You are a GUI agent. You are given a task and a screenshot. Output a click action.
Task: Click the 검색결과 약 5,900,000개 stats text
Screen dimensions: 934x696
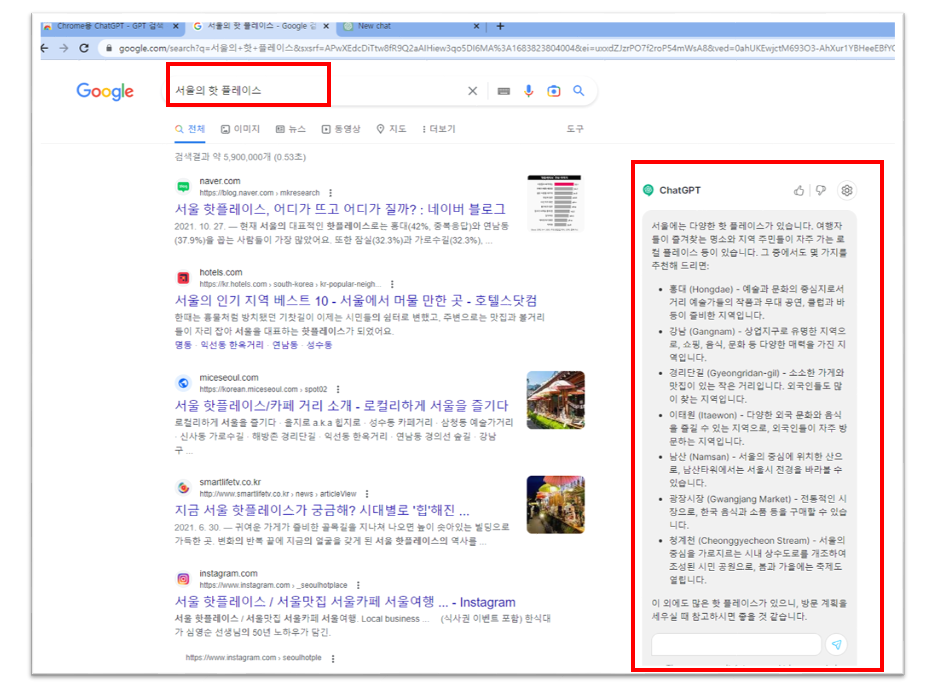pos(240,157)
